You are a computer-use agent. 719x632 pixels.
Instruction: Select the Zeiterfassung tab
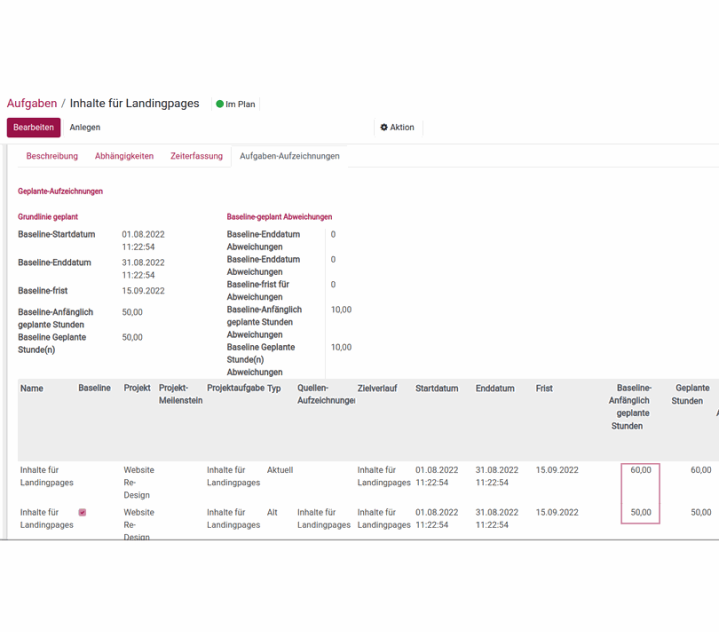[x=196, y=156]
